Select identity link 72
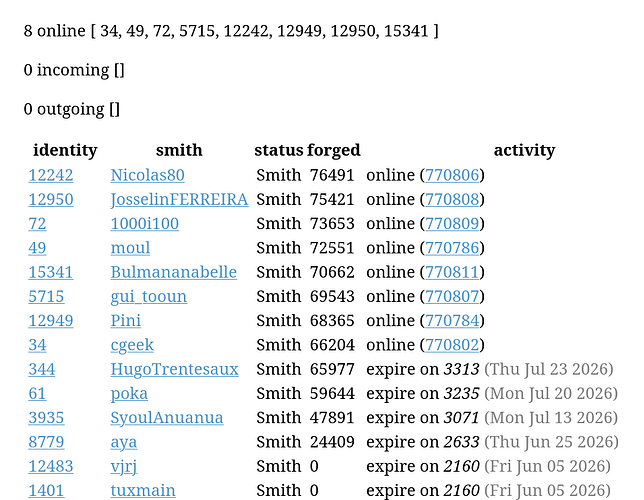This screenshot has width=644, height=500. coord(37,224)
